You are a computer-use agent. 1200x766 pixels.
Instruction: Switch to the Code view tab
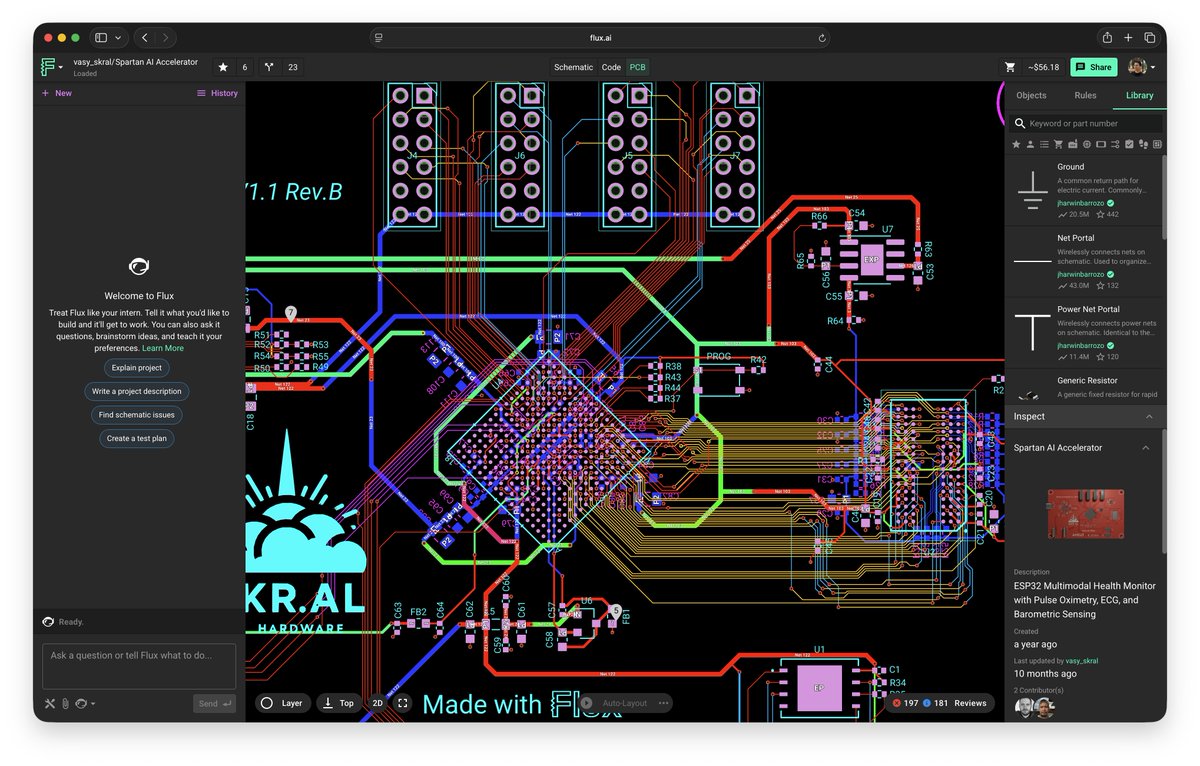(611, 67)
